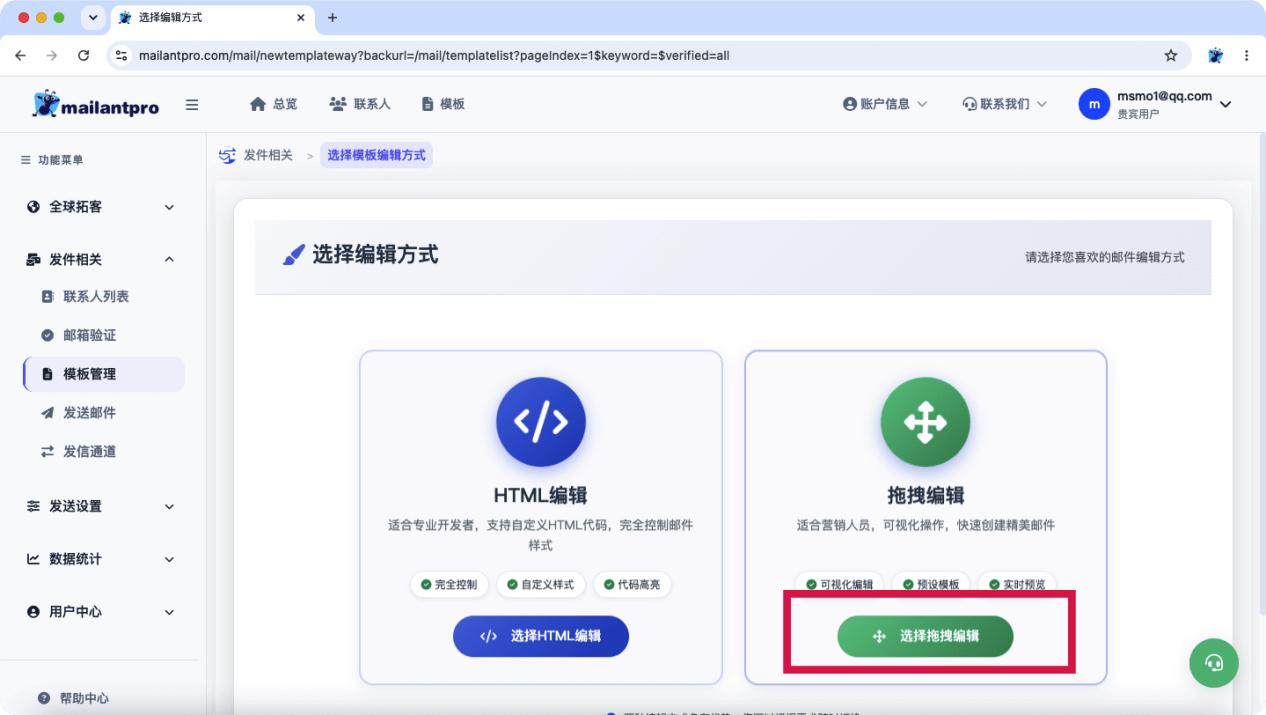Click the blue user avatar circle
1266x715 pixels.
1094,104
